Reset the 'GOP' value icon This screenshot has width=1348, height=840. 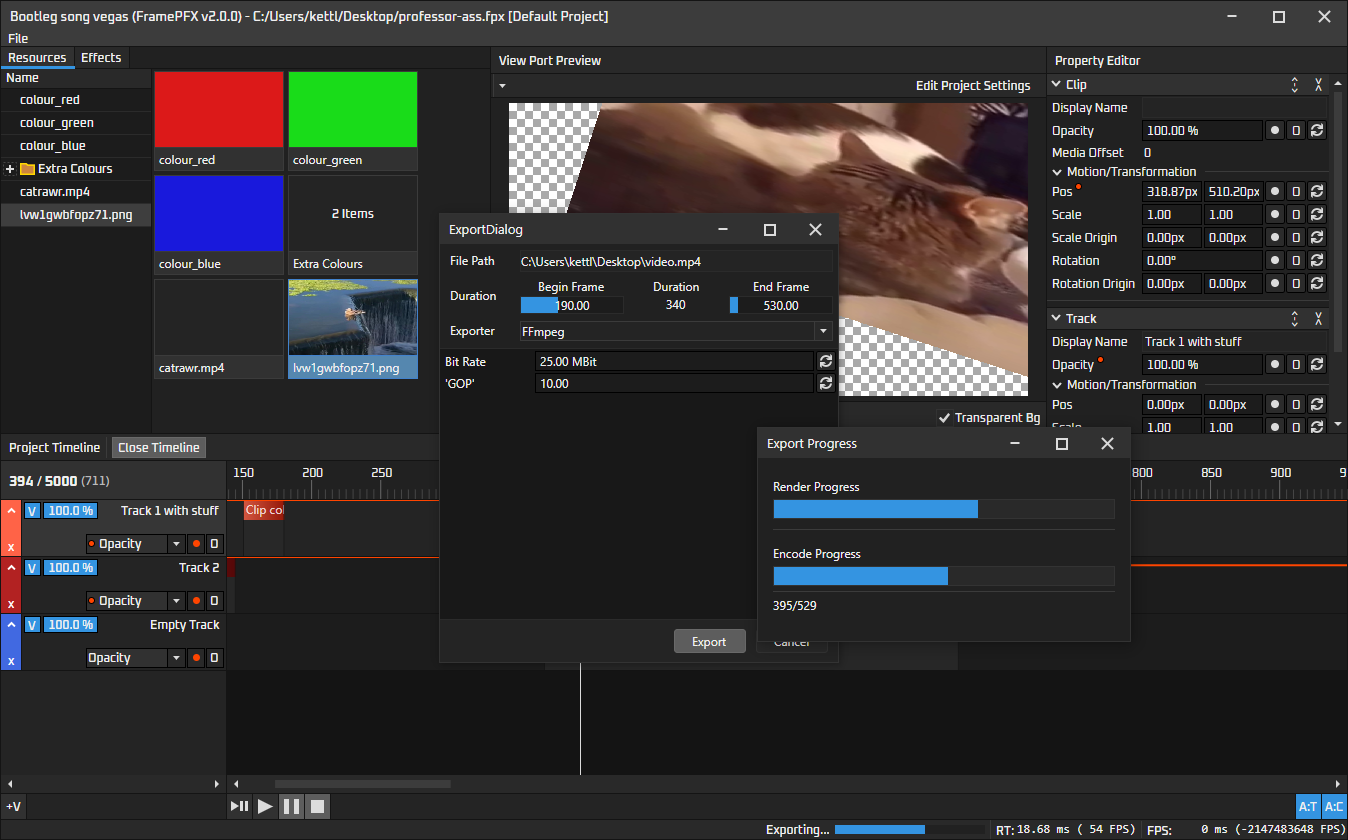click(x=826, y=383)
